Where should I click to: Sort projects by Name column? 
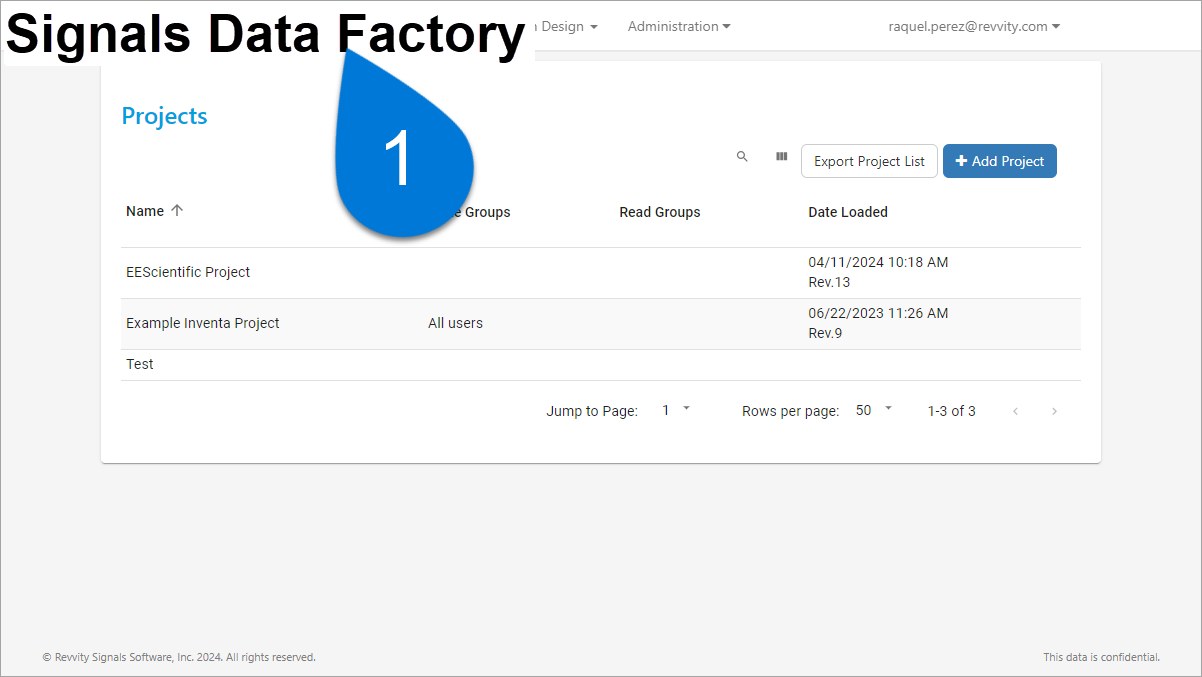[x=154, y=211]
